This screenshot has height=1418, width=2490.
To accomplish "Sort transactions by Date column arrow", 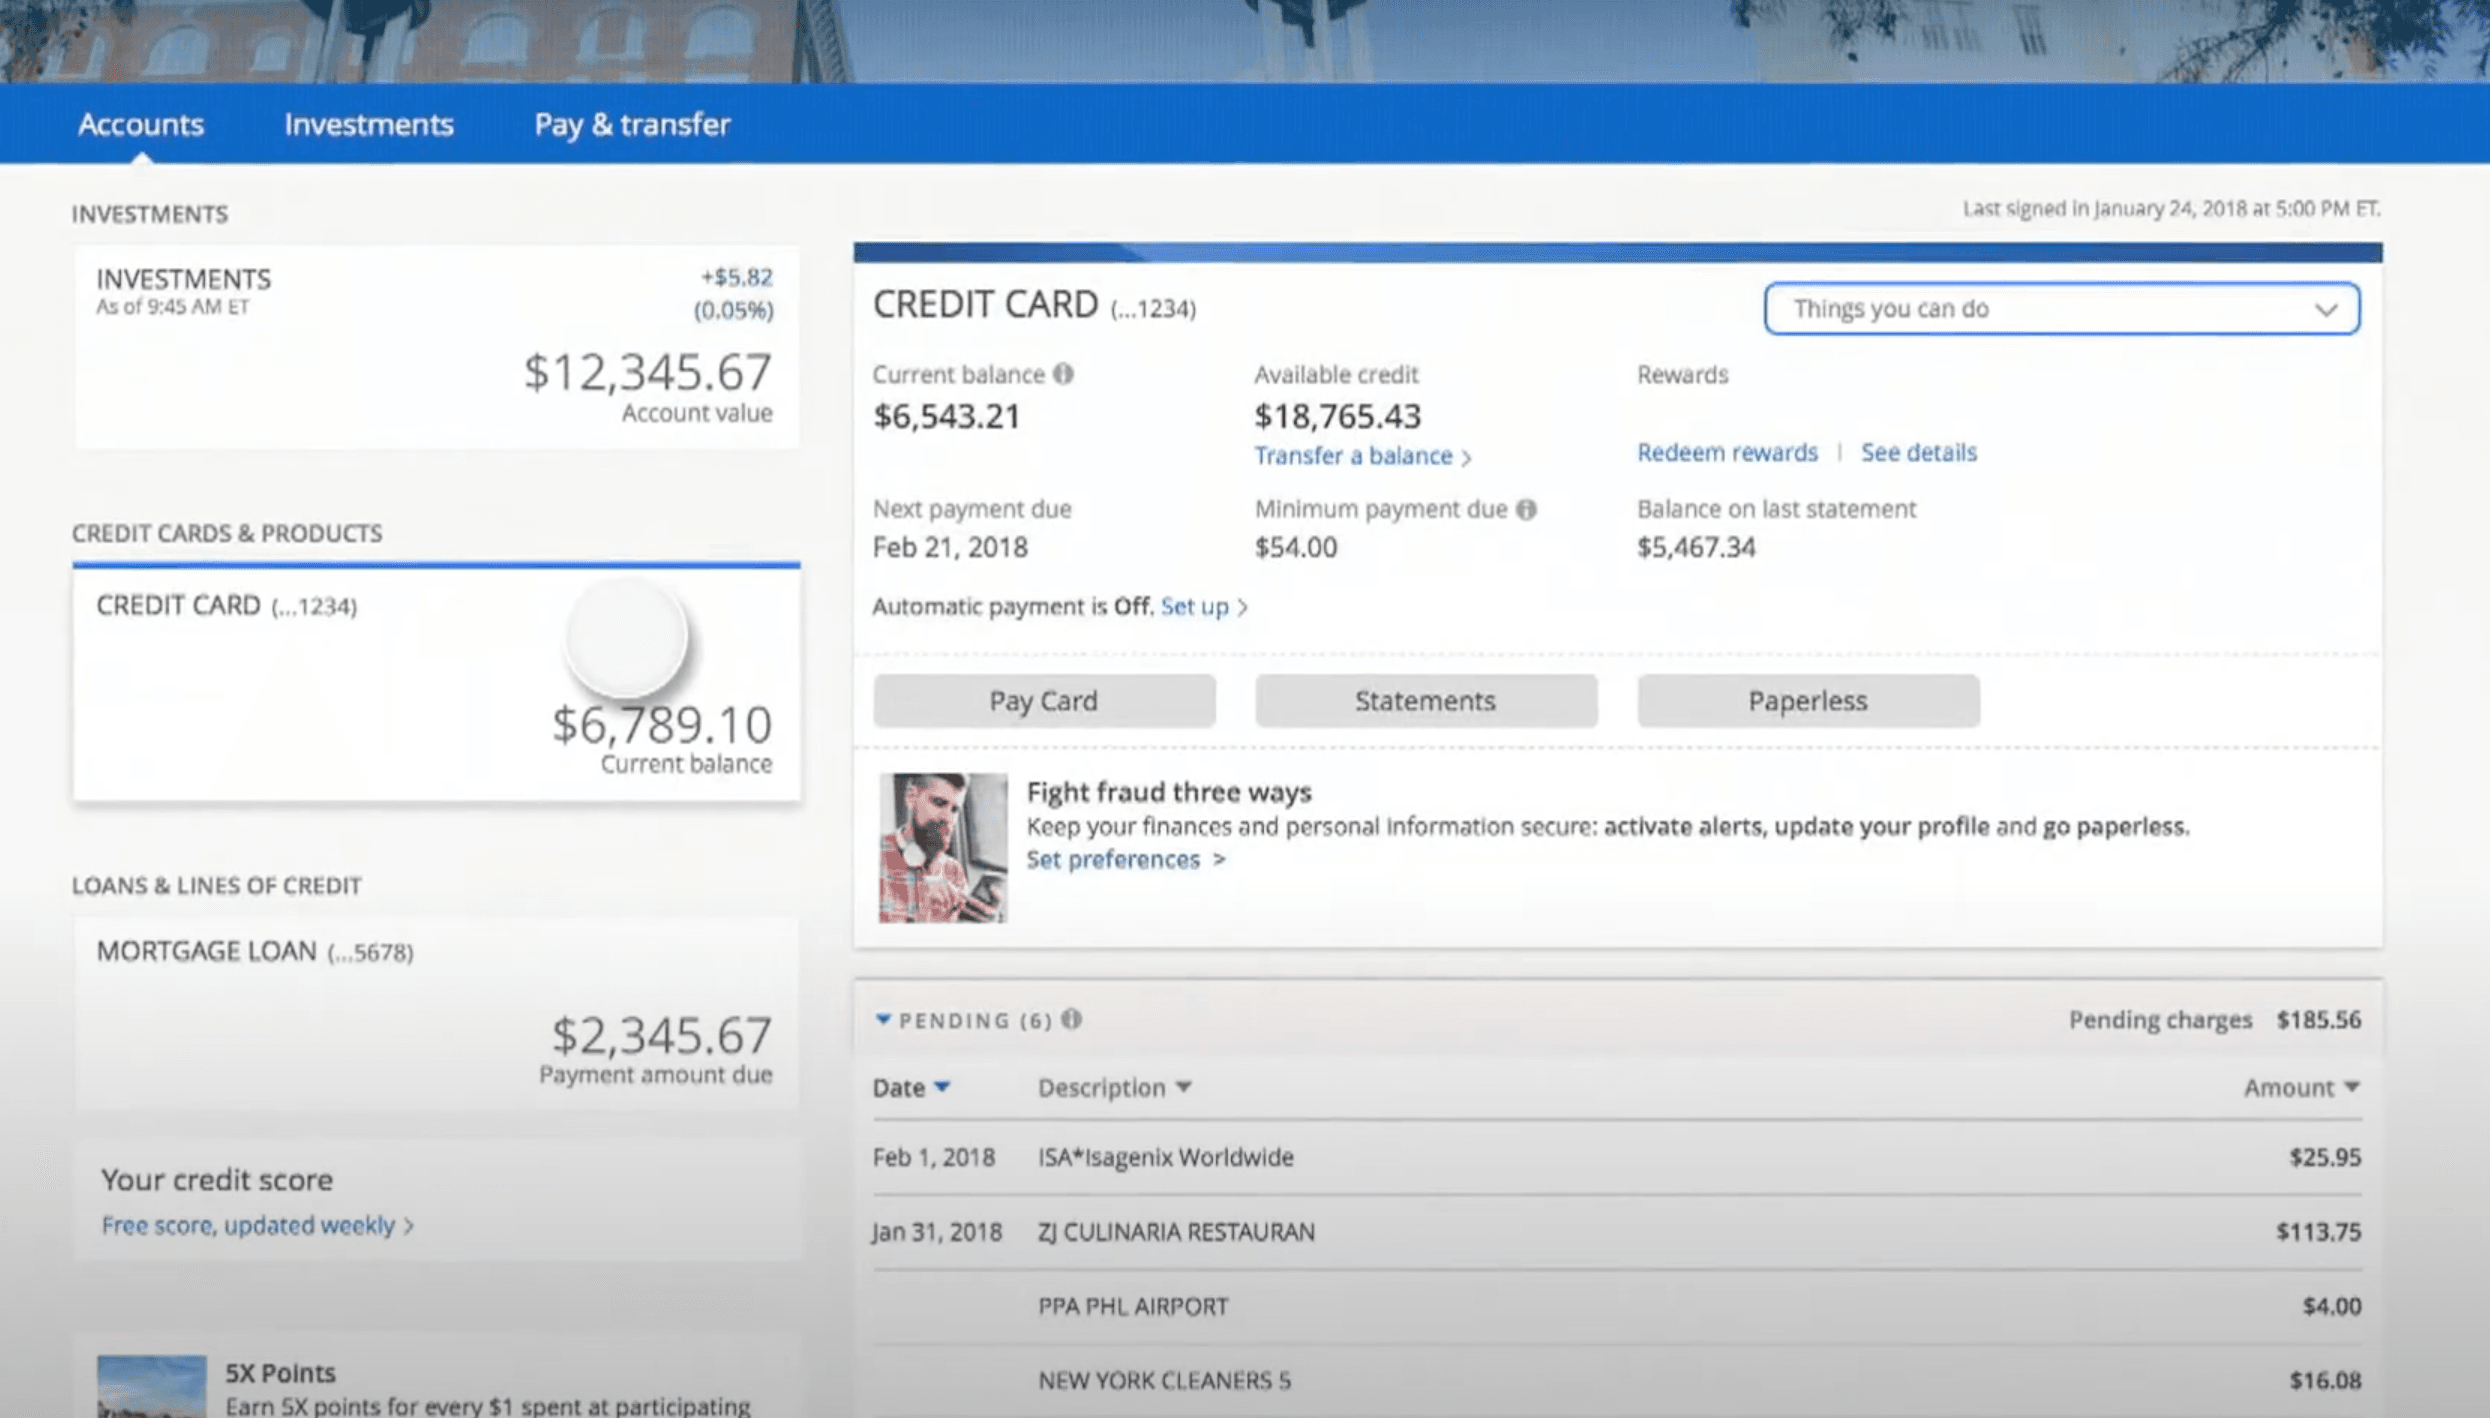I will click(942, 1087).
